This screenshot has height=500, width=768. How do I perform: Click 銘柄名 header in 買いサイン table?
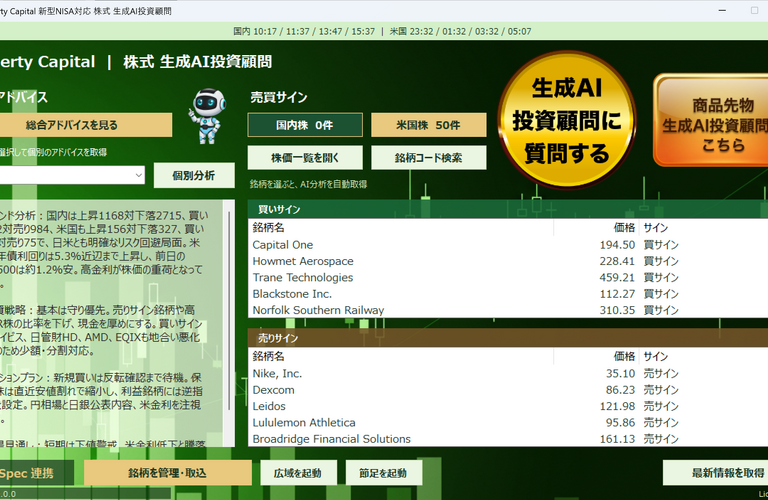pos(401,227)
